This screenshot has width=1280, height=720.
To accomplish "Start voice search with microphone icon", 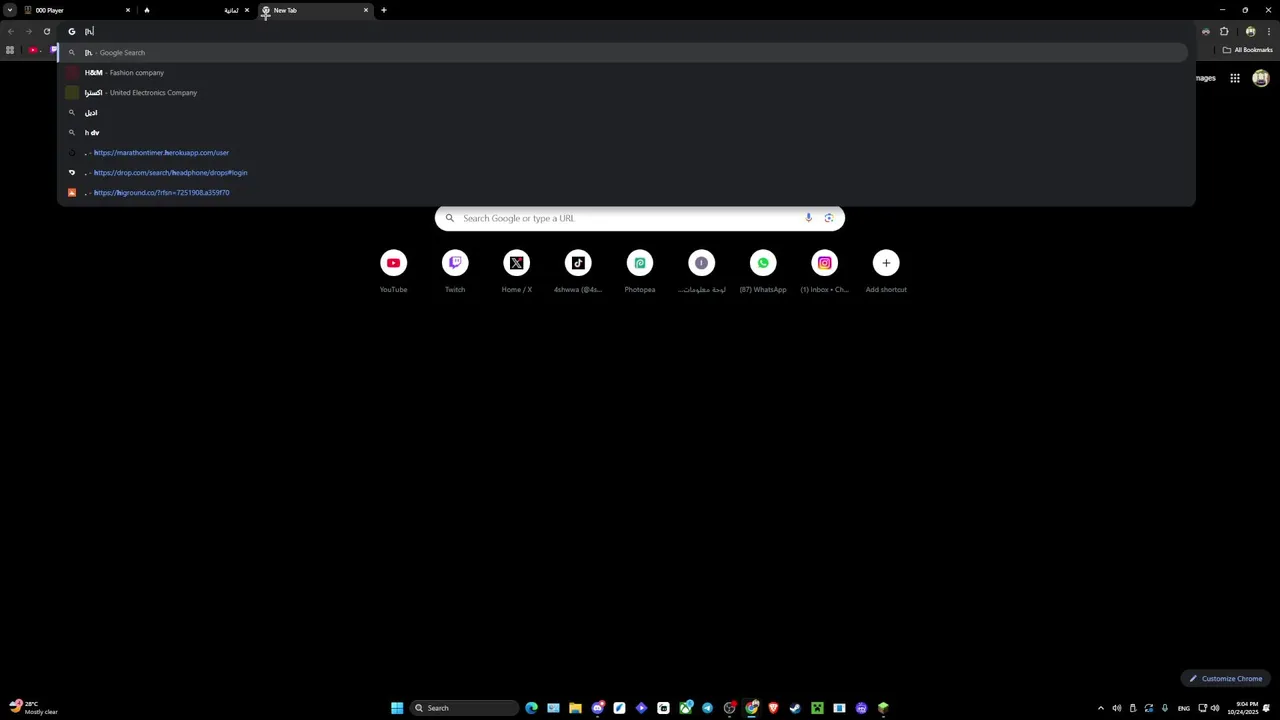I will click(x=809, y=218).
